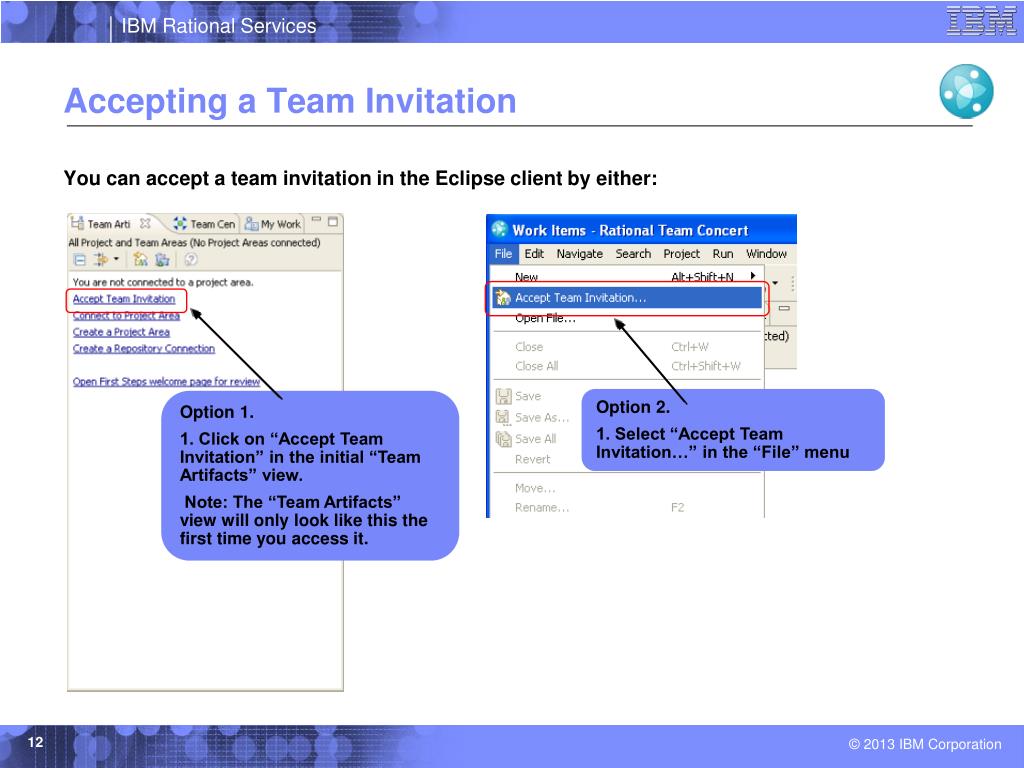Click the Save All icon in File menu
Screen dimensions: 1024x768
(504, 439)
